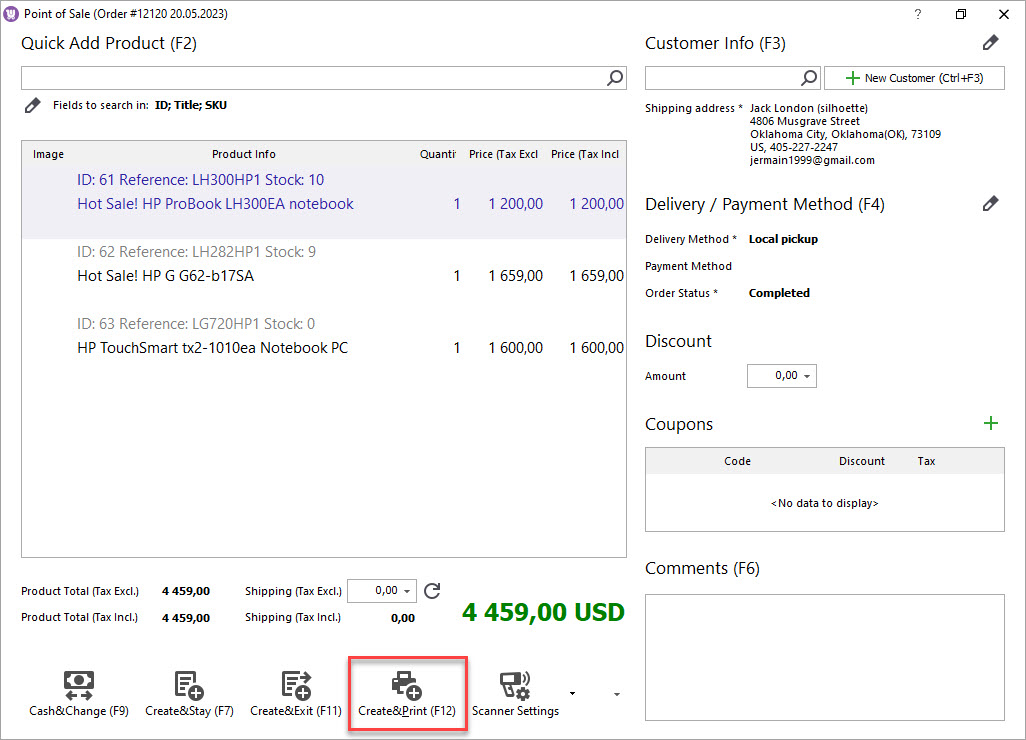Open the last toolbar overflow arrow

point(616,694)
